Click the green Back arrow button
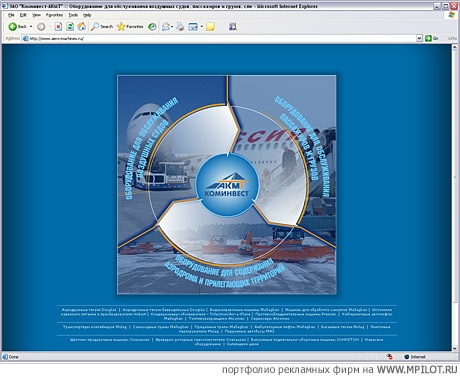Screen dimensions: 460x377 17,26
